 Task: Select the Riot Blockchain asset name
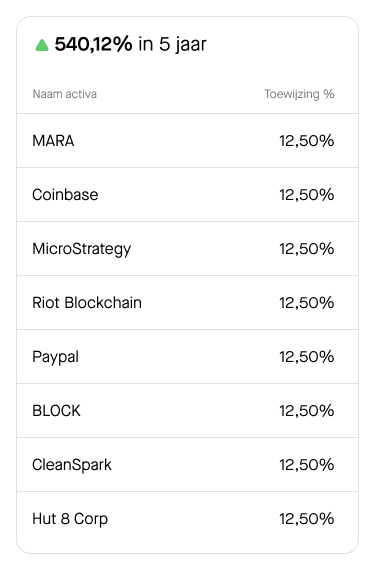87,303
